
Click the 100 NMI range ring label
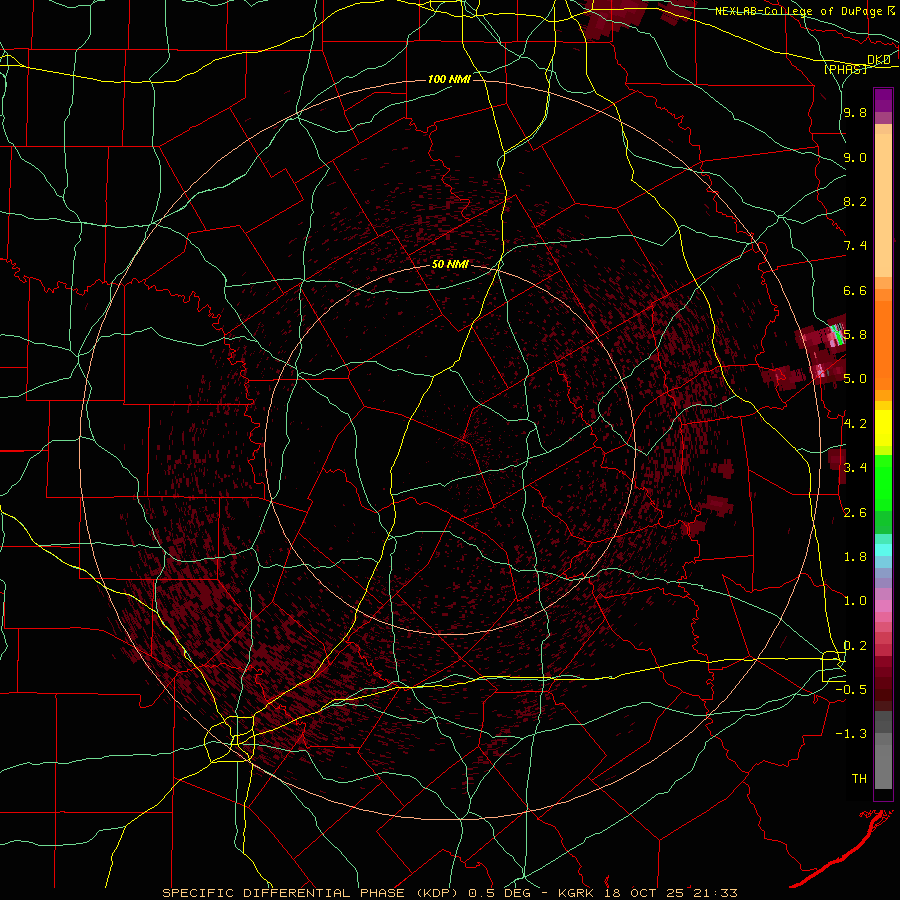pyautogui.click(x=449, y=79)
